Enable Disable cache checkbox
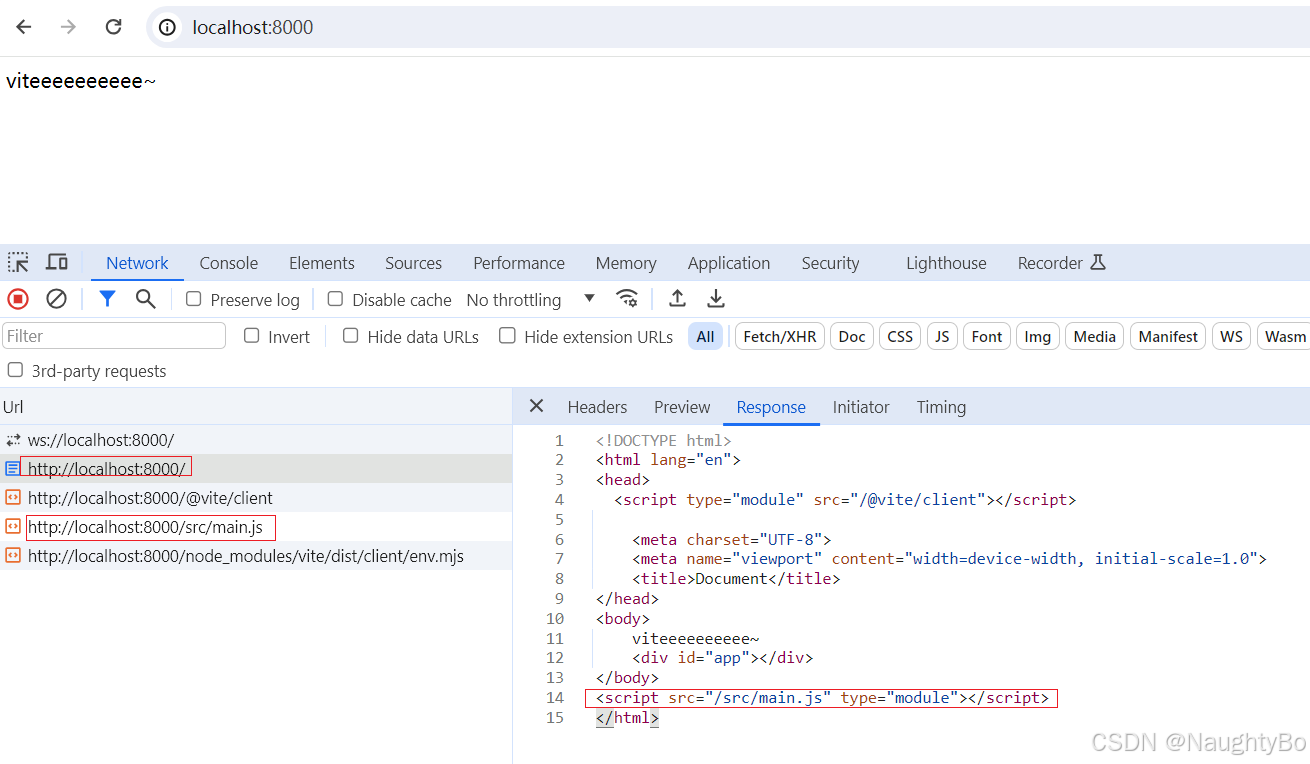Image resolution: width=1310 pixels, height=764 pixels. point(336,299)
